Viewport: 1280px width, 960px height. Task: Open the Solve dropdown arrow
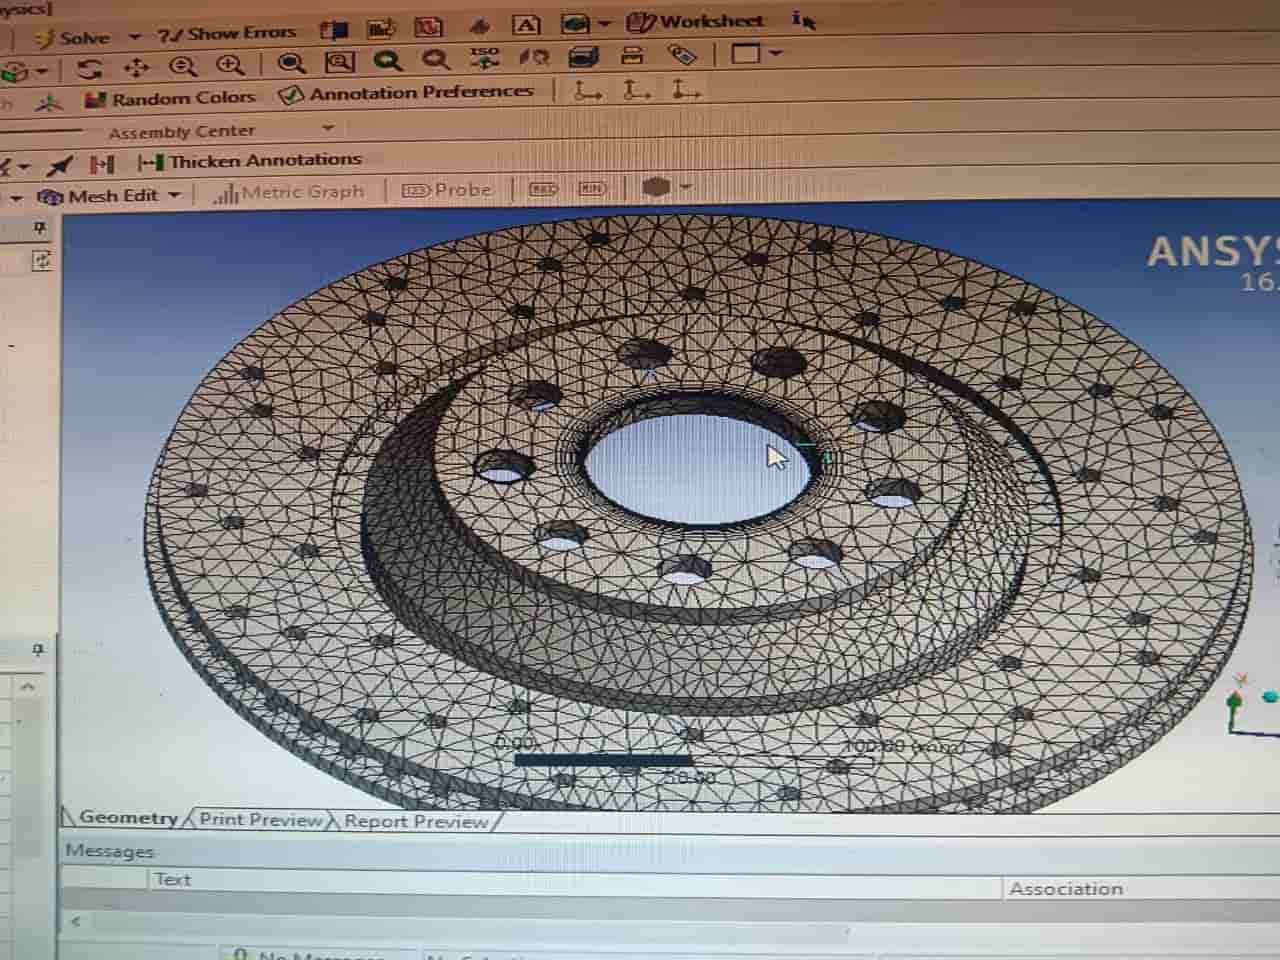[135, 38]
